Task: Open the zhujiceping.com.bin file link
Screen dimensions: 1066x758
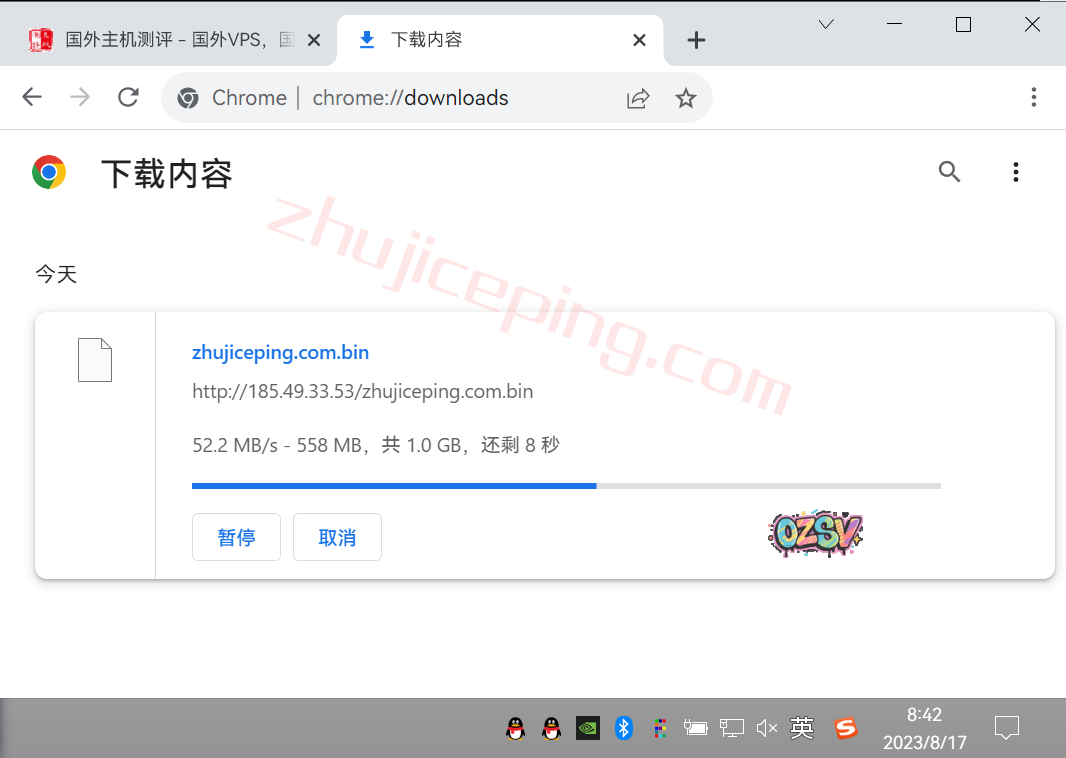Action: pyautogui.click(x=280, y=352)
